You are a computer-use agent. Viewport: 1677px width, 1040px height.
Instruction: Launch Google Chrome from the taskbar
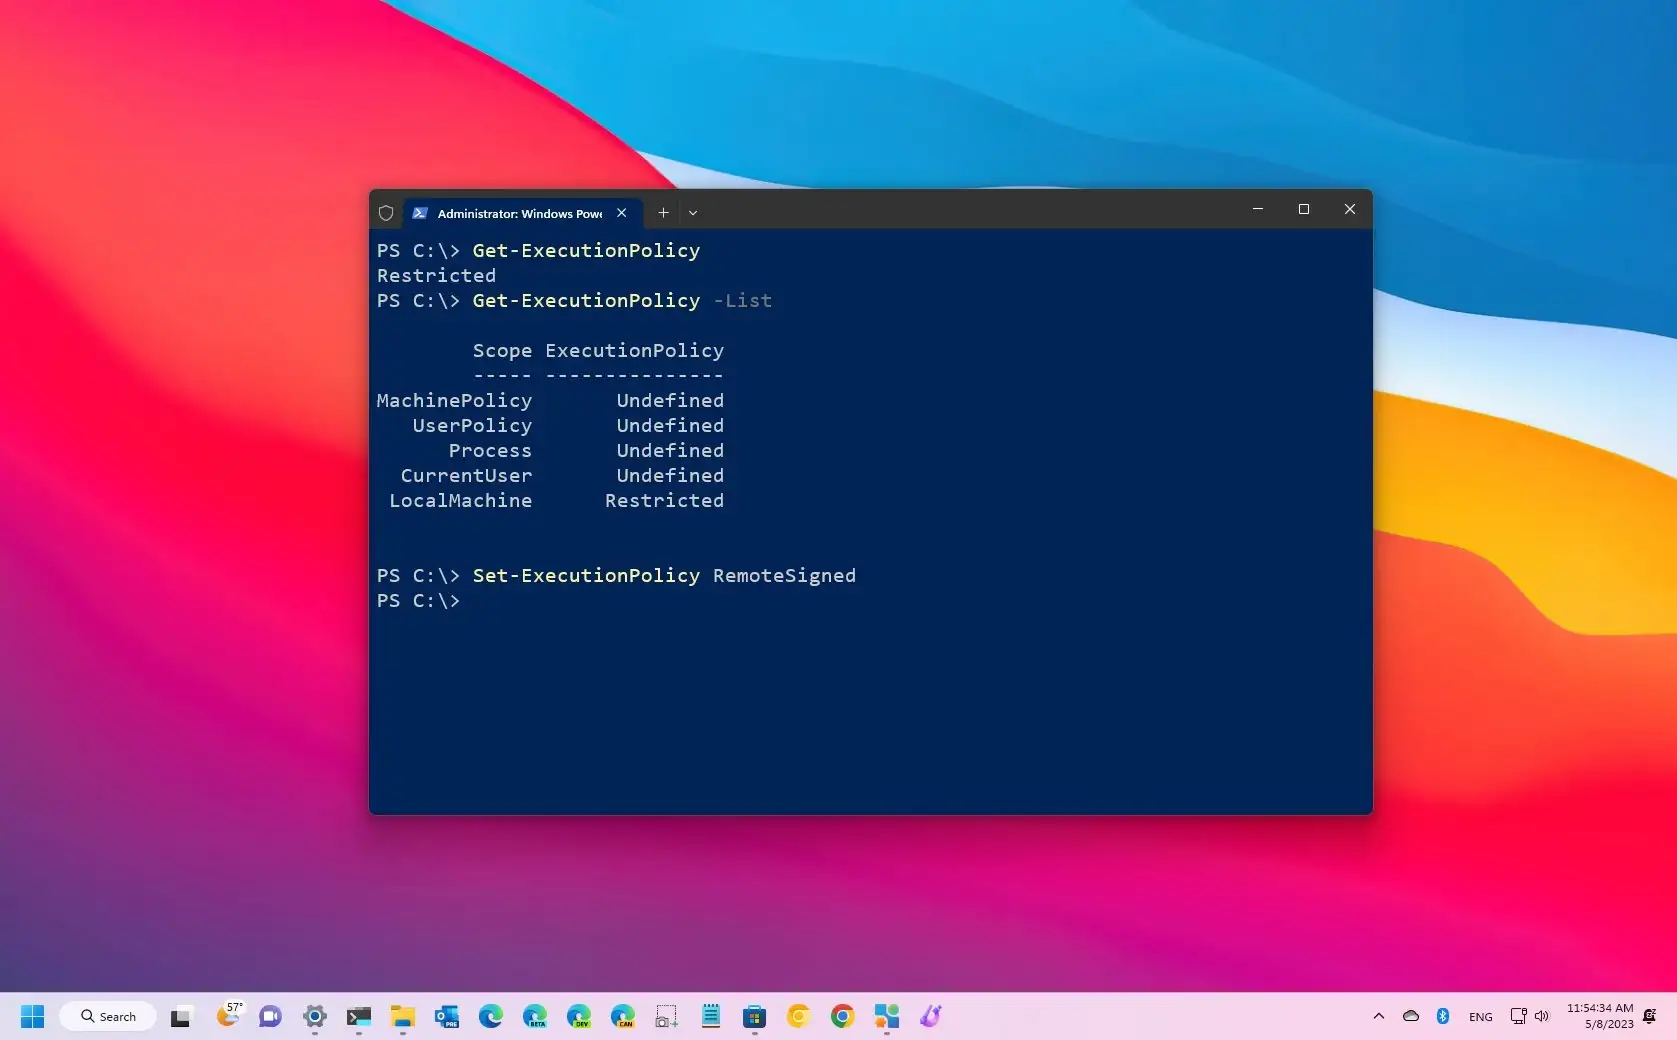(840, 1016)
